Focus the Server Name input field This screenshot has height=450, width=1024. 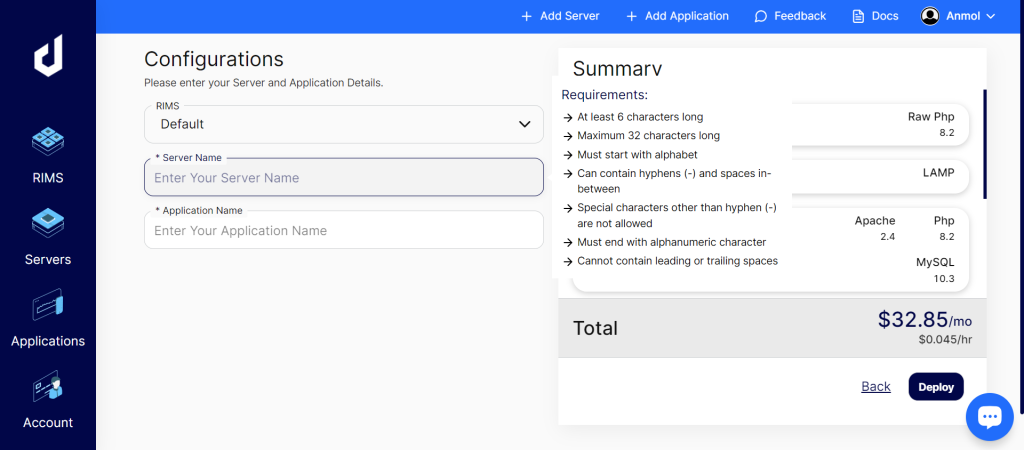point(343,178)
